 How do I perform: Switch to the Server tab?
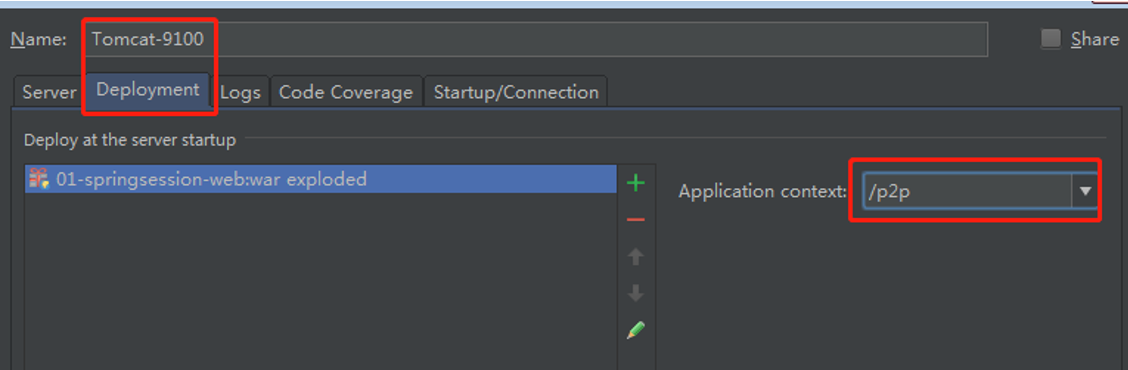click(x=49, y=92)
